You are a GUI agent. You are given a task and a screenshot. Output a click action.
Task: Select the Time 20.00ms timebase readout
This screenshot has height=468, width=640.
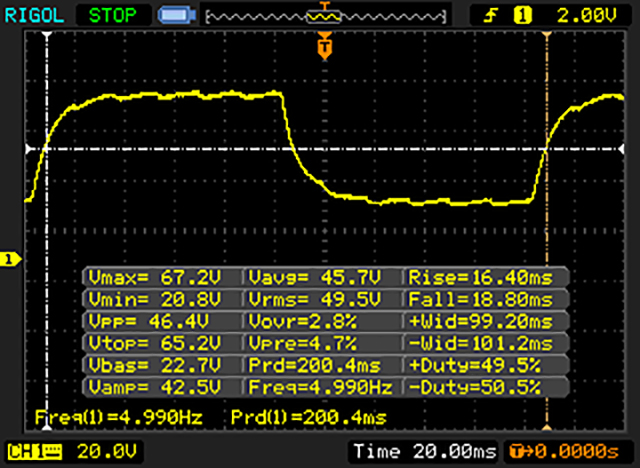424,450
